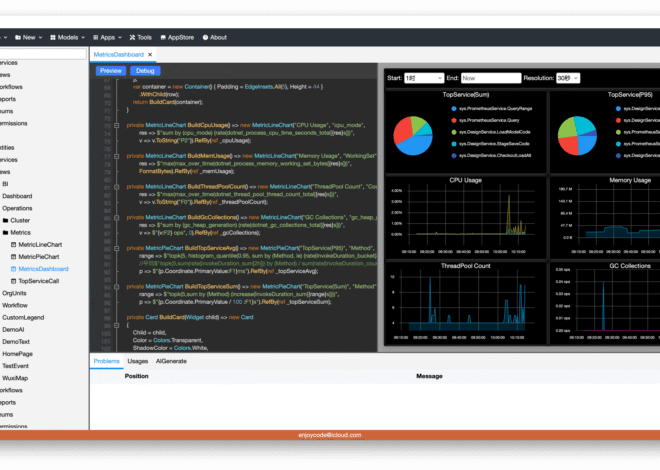Click the MetricsDashboard view icon in tree
The image size is (660, 470).
point(13,269)
